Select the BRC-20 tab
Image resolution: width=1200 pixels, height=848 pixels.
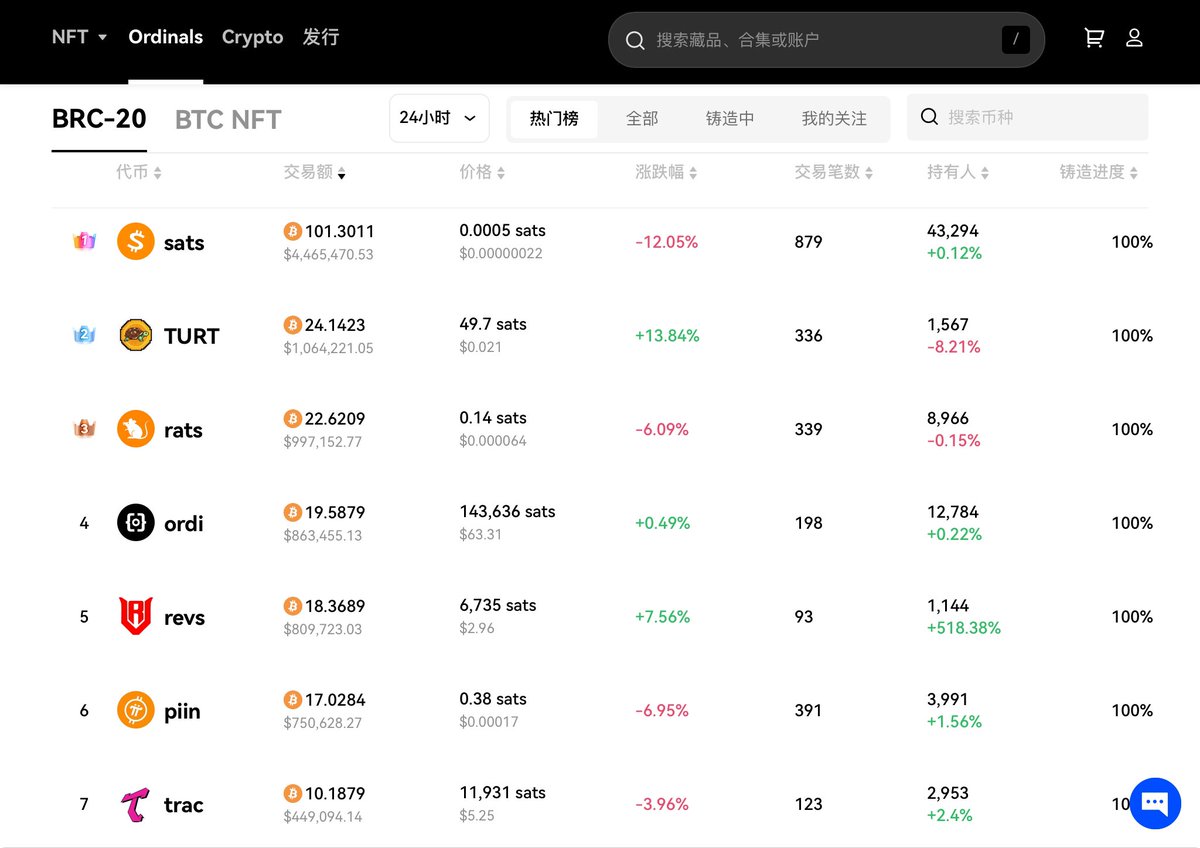click(99, 119)
